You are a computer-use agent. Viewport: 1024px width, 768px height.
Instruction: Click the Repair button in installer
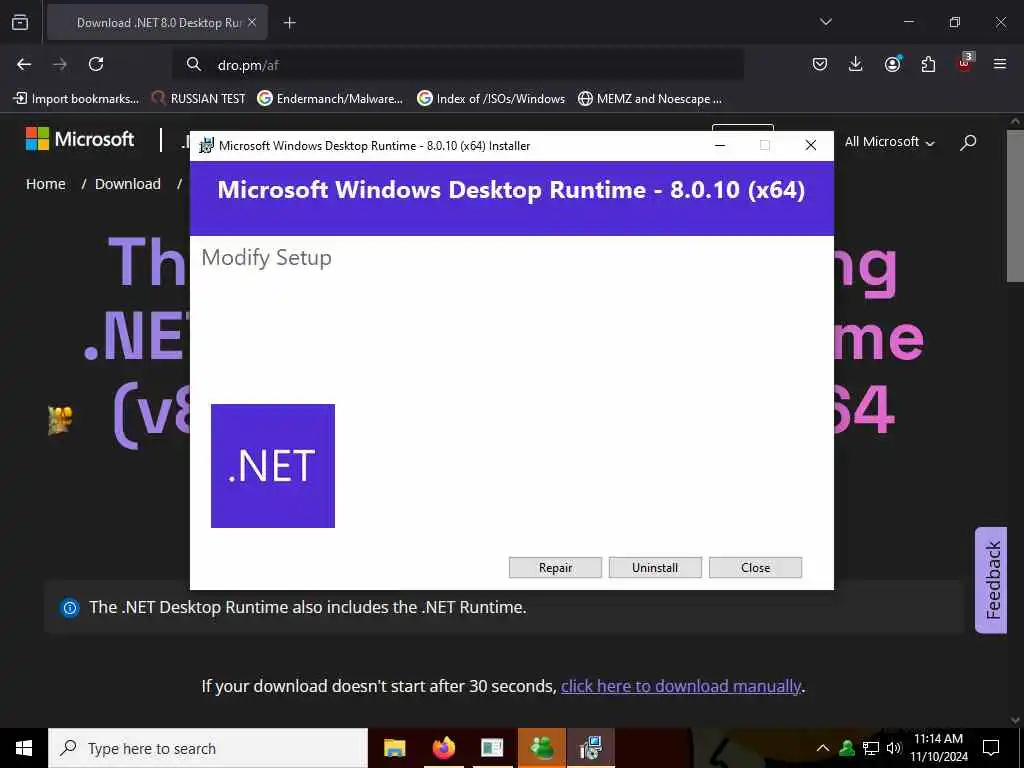click(x=555, y=568)
